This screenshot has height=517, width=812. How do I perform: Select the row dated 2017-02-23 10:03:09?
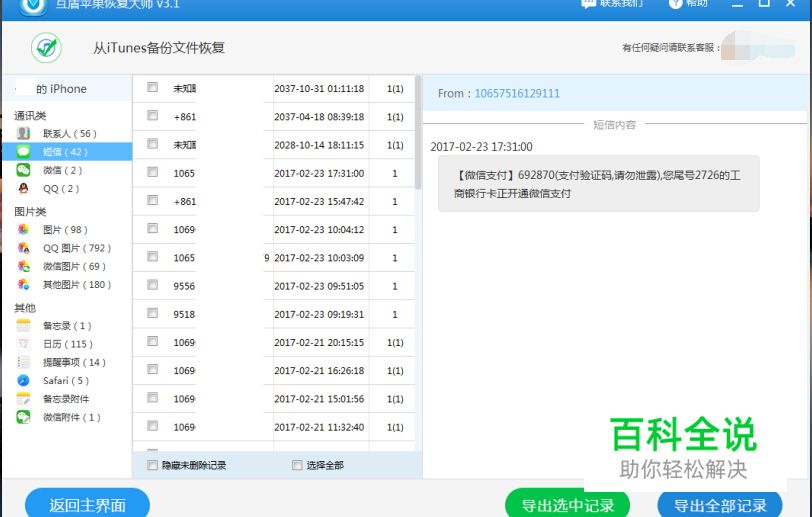274,257
